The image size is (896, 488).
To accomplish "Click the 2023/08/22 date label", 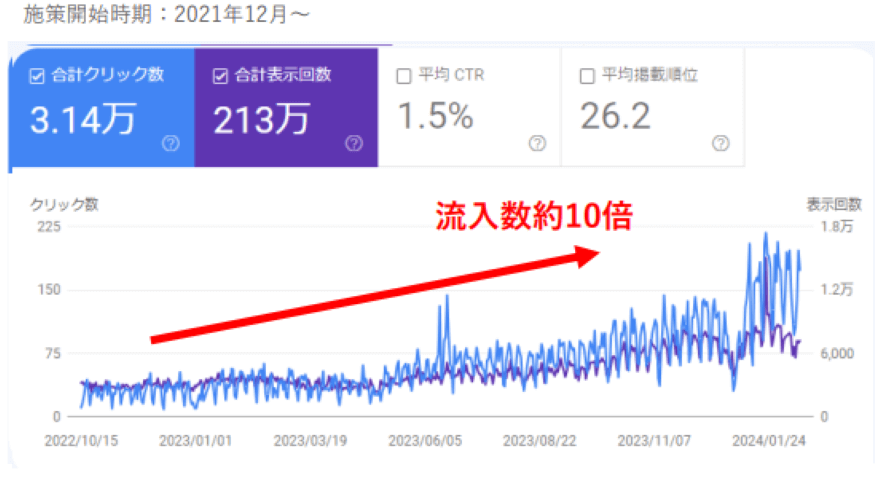I will click(539, 441).
